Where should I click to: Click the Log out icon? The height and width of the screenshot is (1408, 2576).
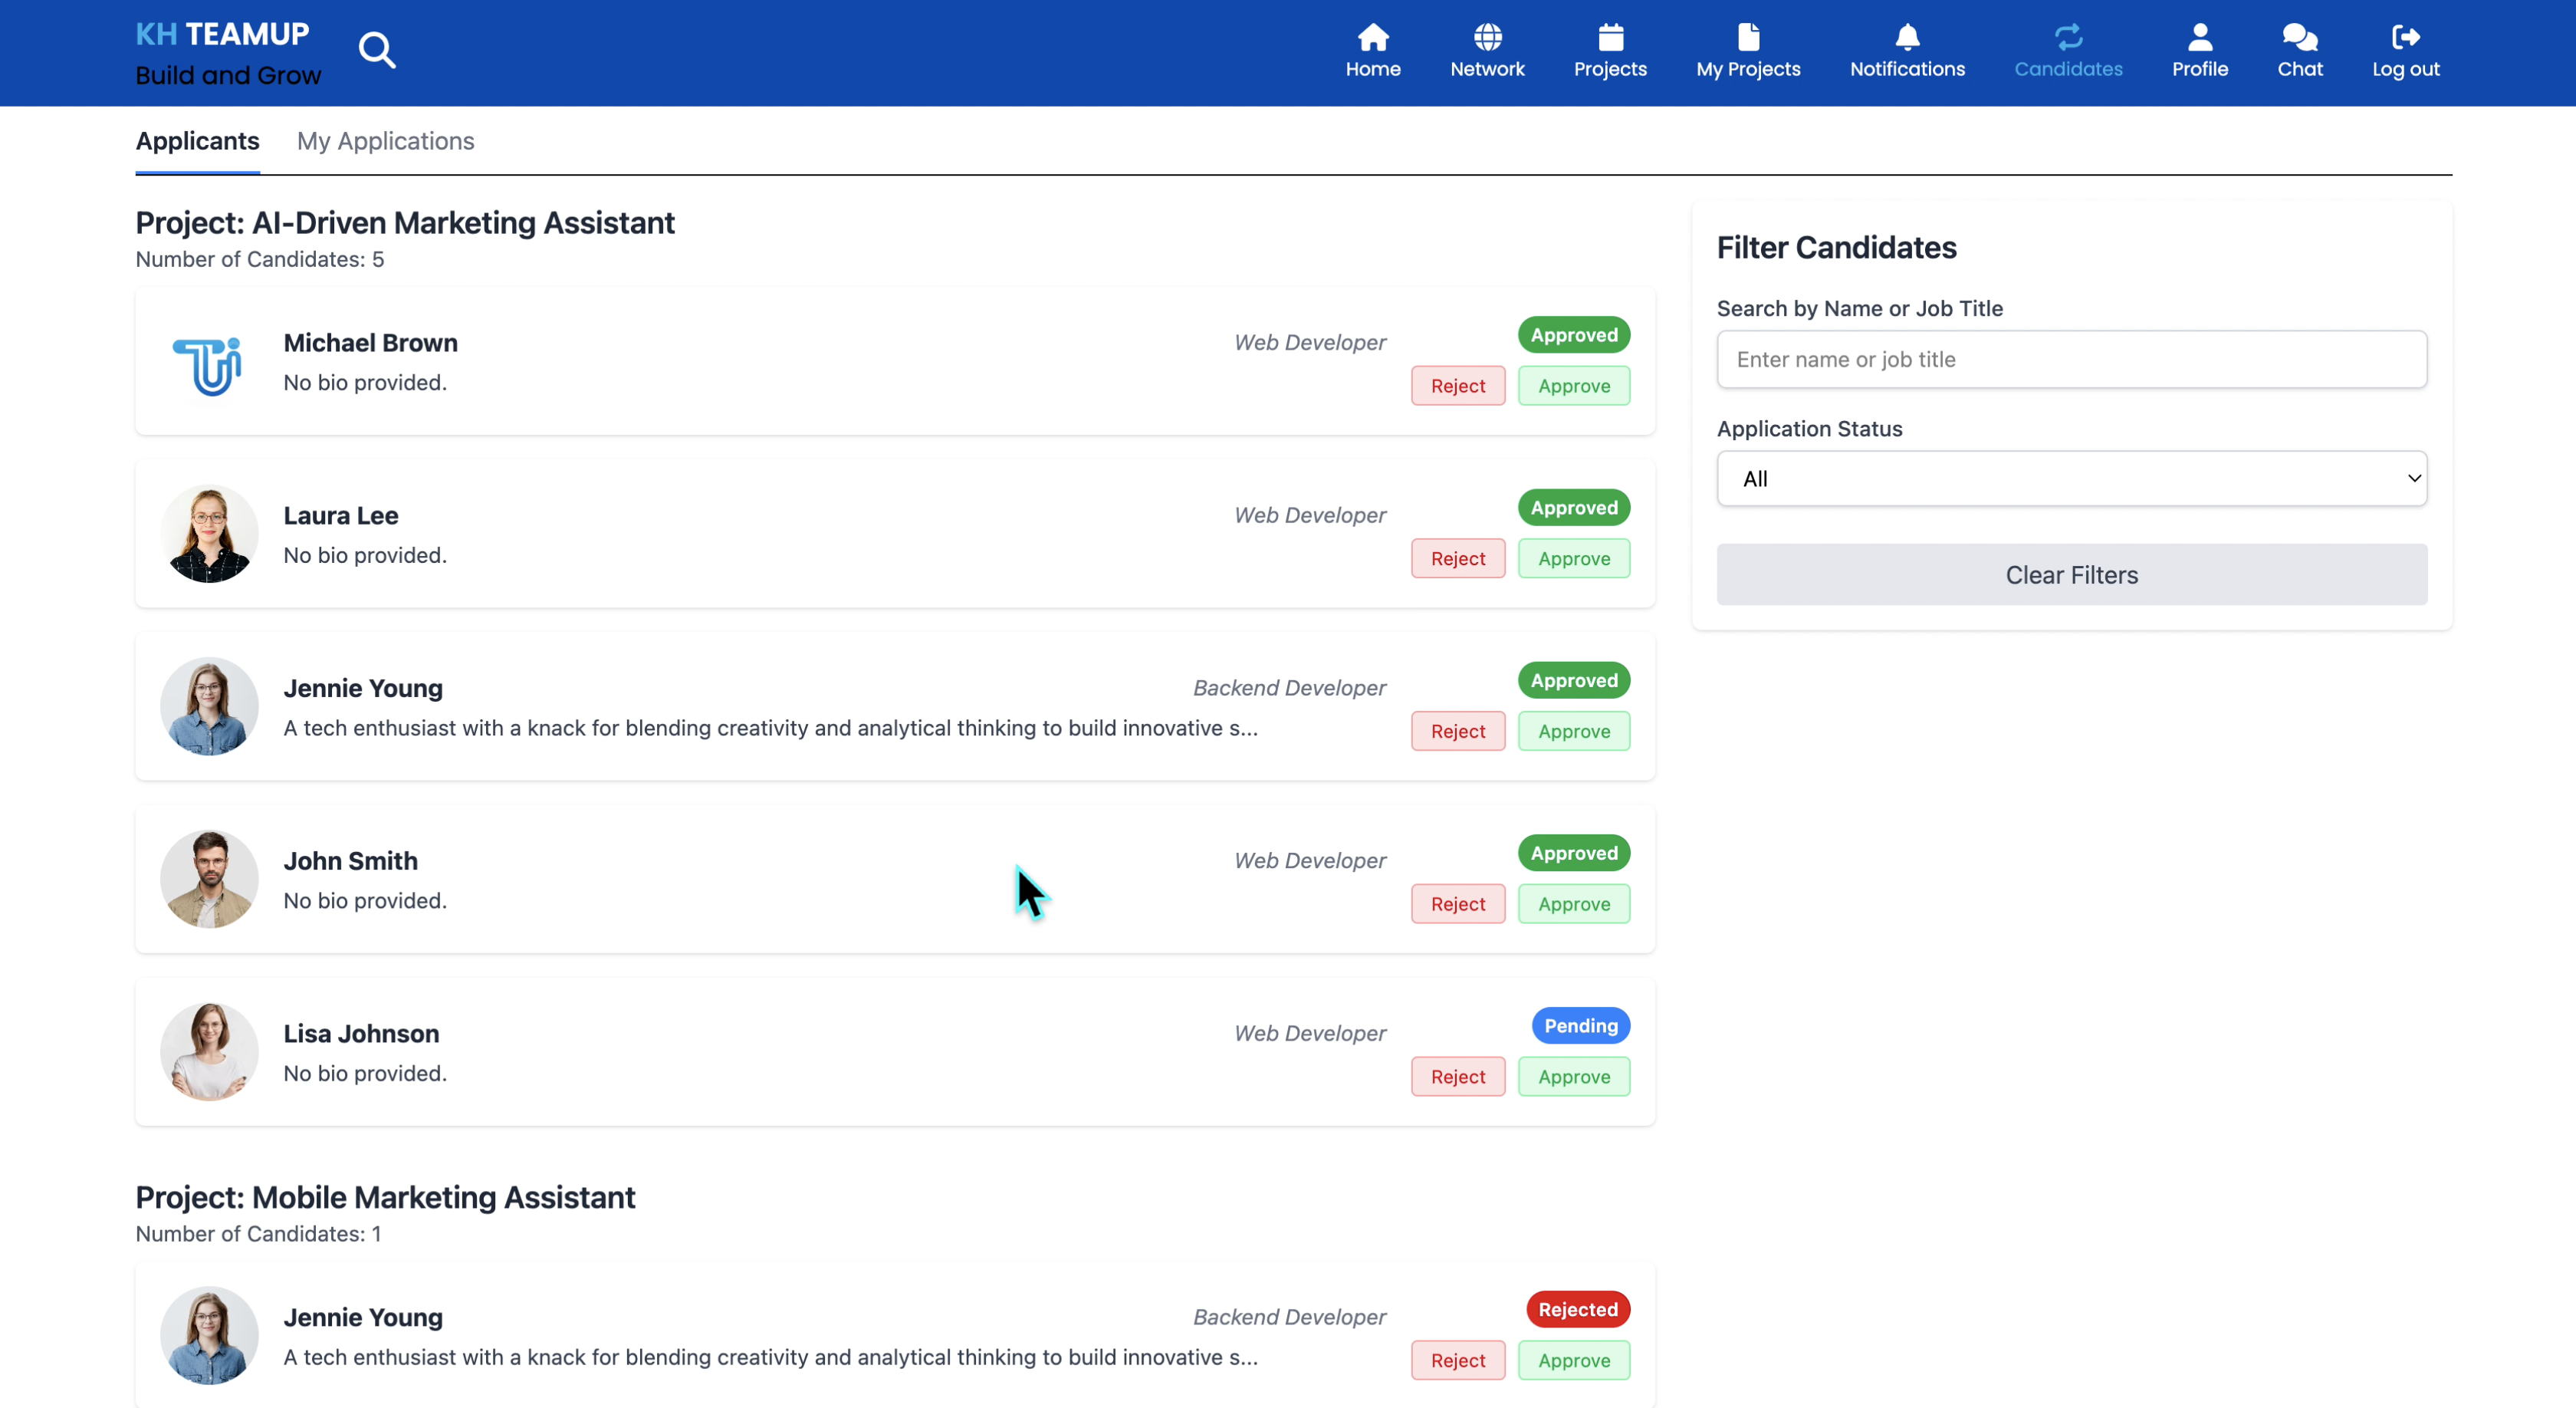[x=2405, y=38]
